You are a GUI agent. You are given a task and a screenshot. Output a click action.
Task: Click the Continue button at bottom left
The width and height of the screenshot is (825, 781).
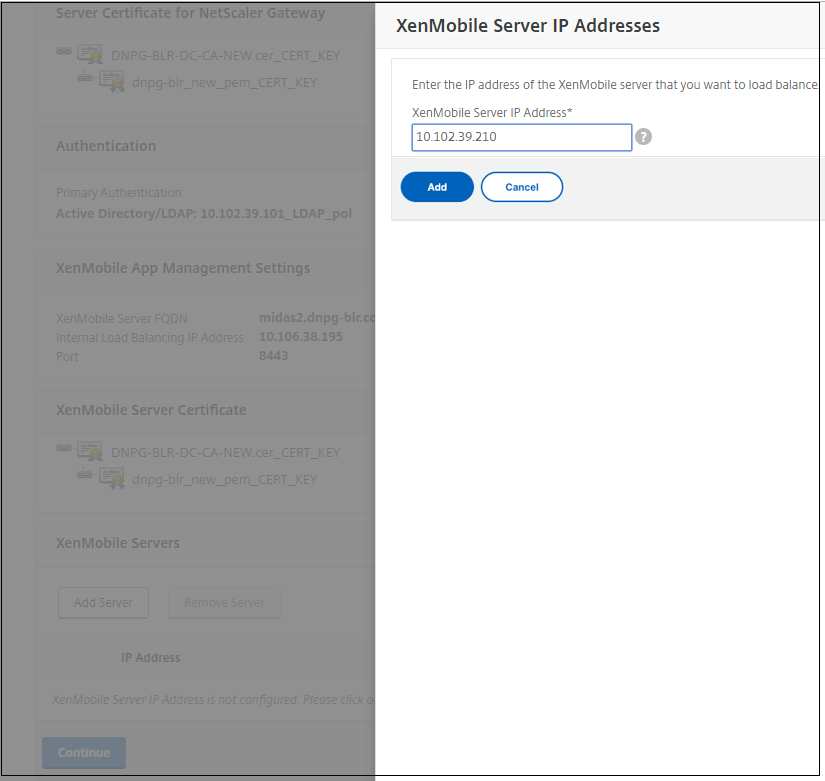[x=84, y=753]
